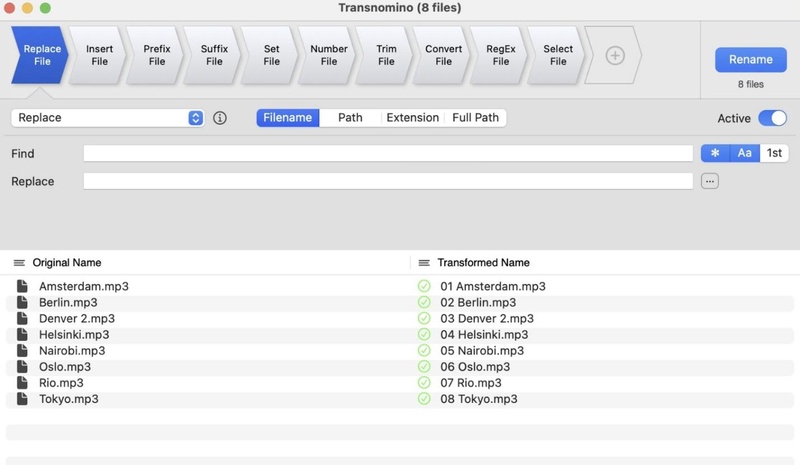Screen dimensions: 800x465
Task: Click the file icon beside Nairobi.mp3
Action: point(22,351)
